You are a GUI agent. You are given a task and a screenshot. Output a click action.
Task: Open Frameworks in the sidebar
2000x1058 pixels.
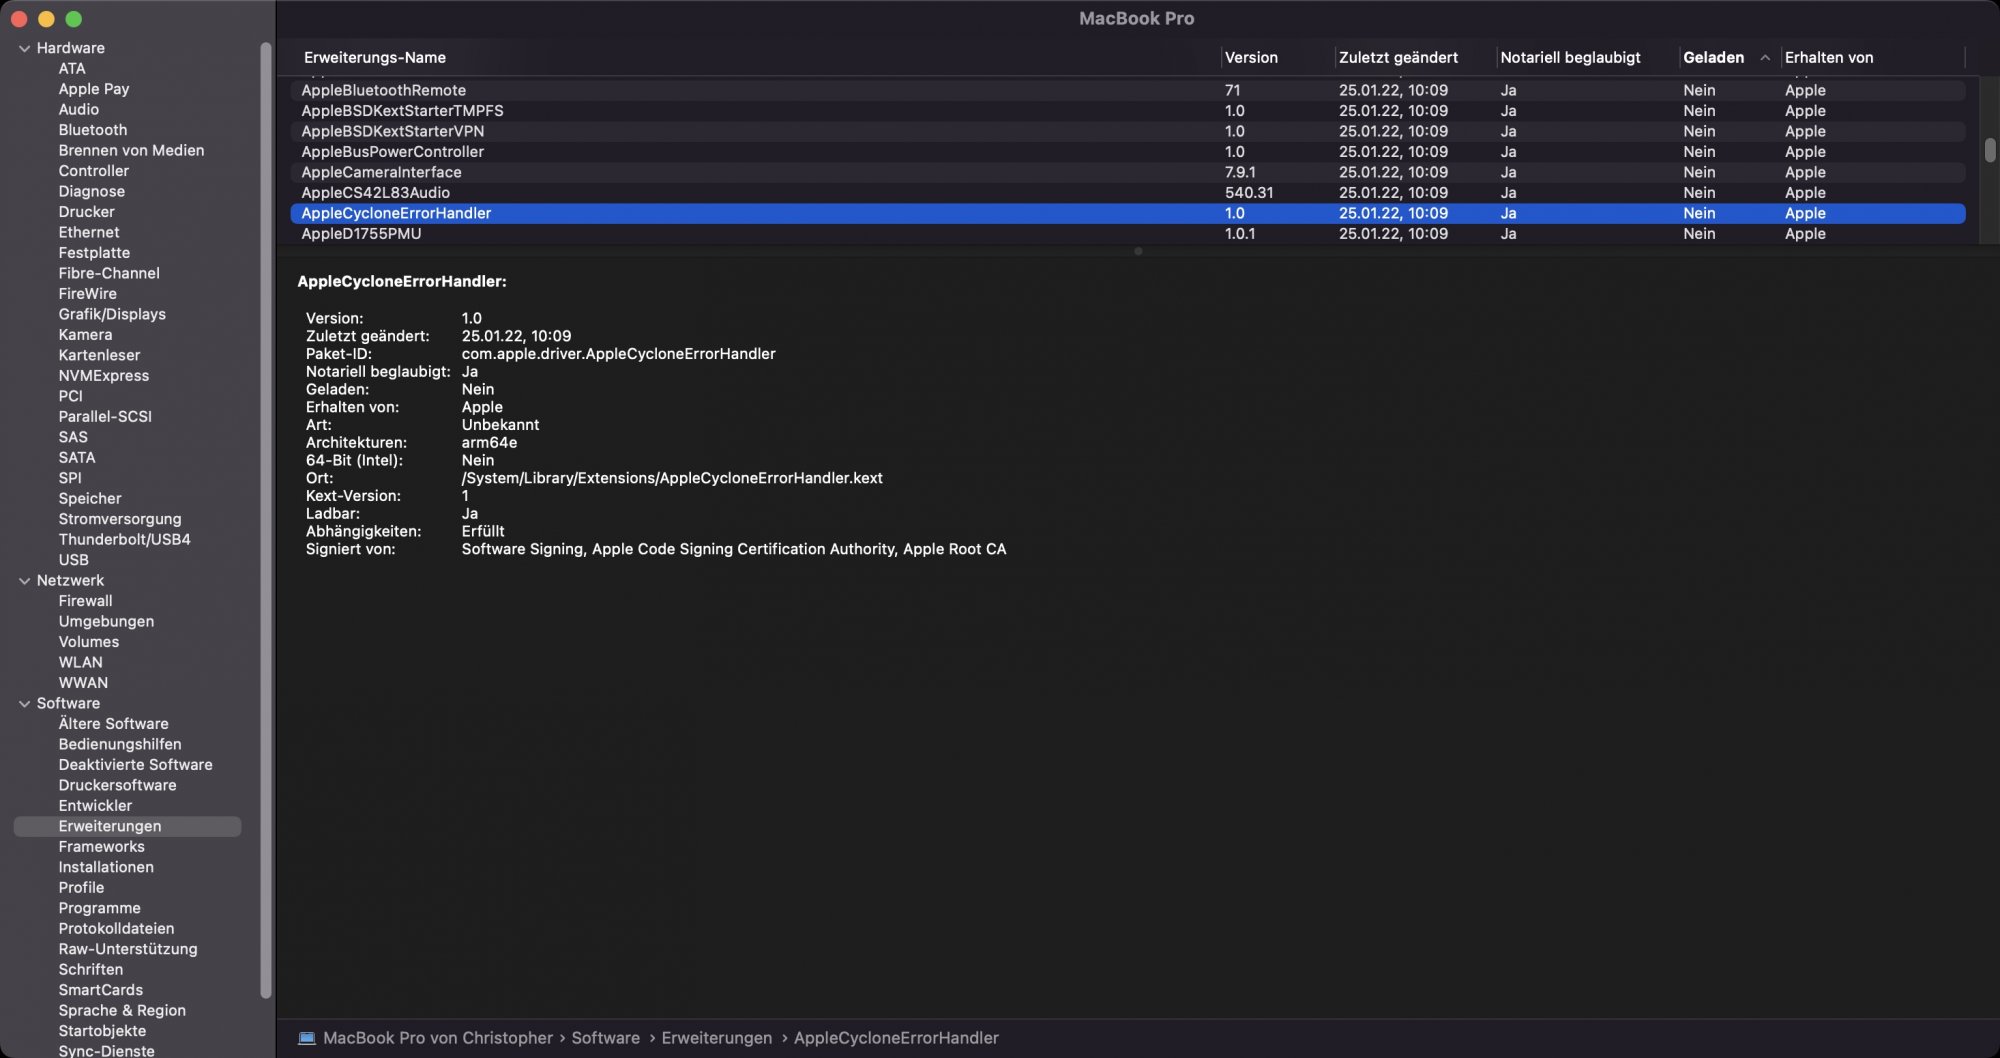[x=101, y=847]
